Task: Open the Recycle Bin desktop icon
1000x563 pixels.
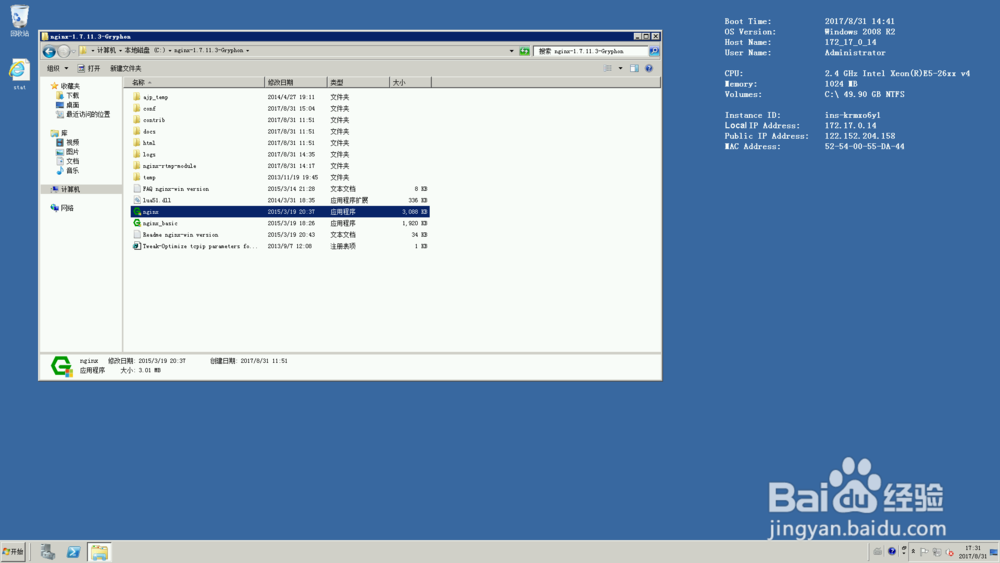Action: click(x=19, y=20)
